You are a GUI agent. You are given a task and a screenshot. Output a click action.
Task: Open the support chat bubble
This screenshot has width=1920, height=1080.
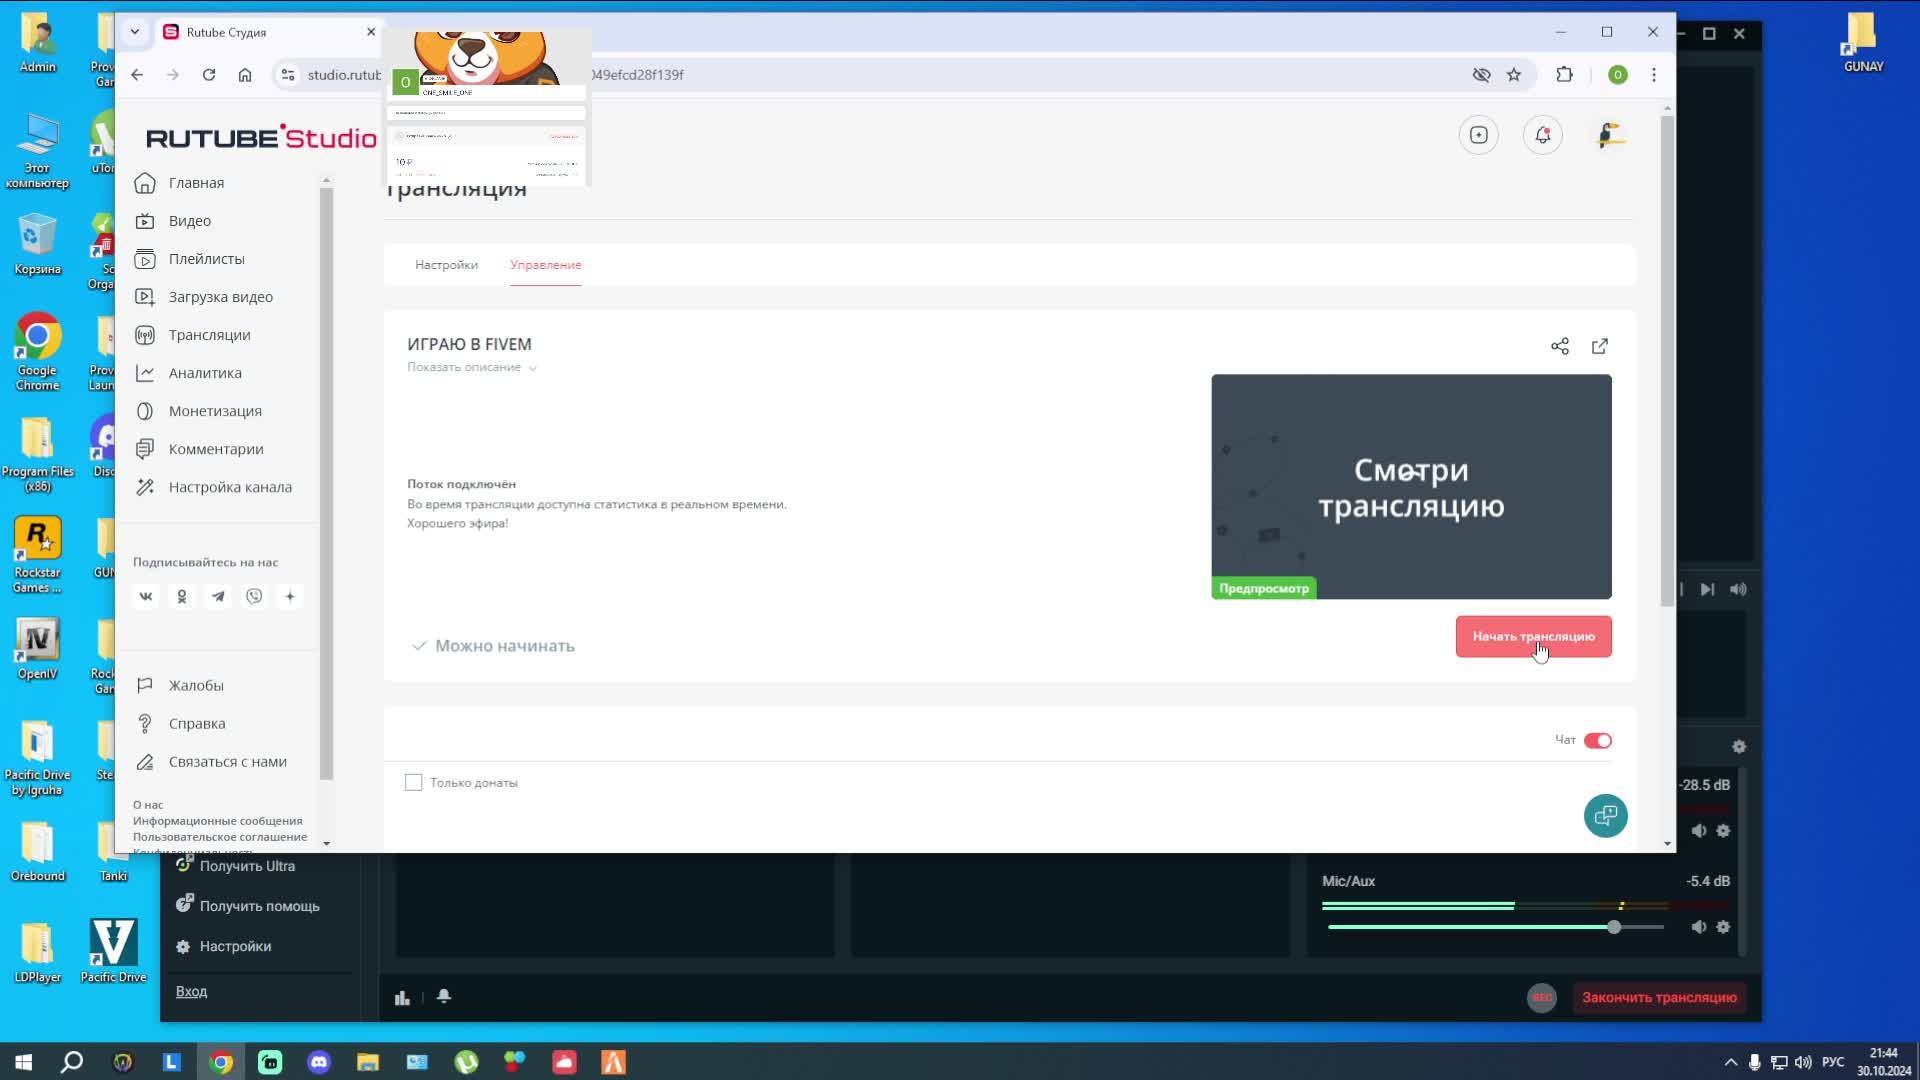tap(1605, 816)
